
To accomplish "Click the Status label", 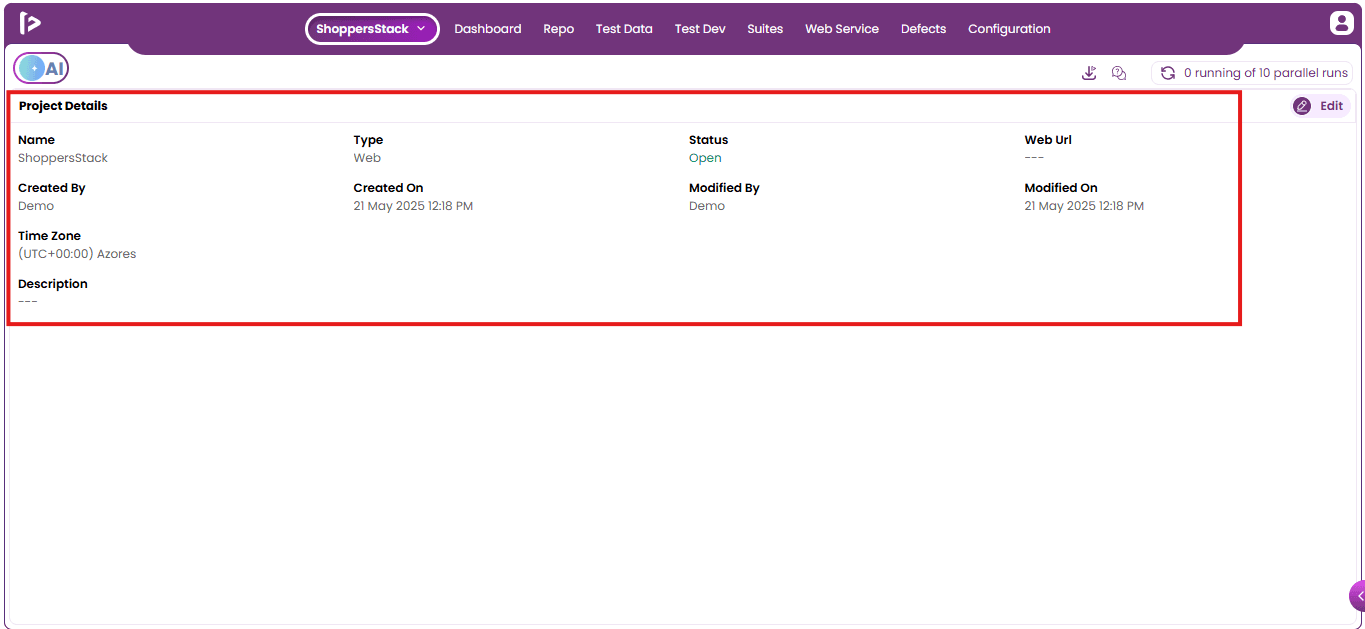I will point(708,140).
